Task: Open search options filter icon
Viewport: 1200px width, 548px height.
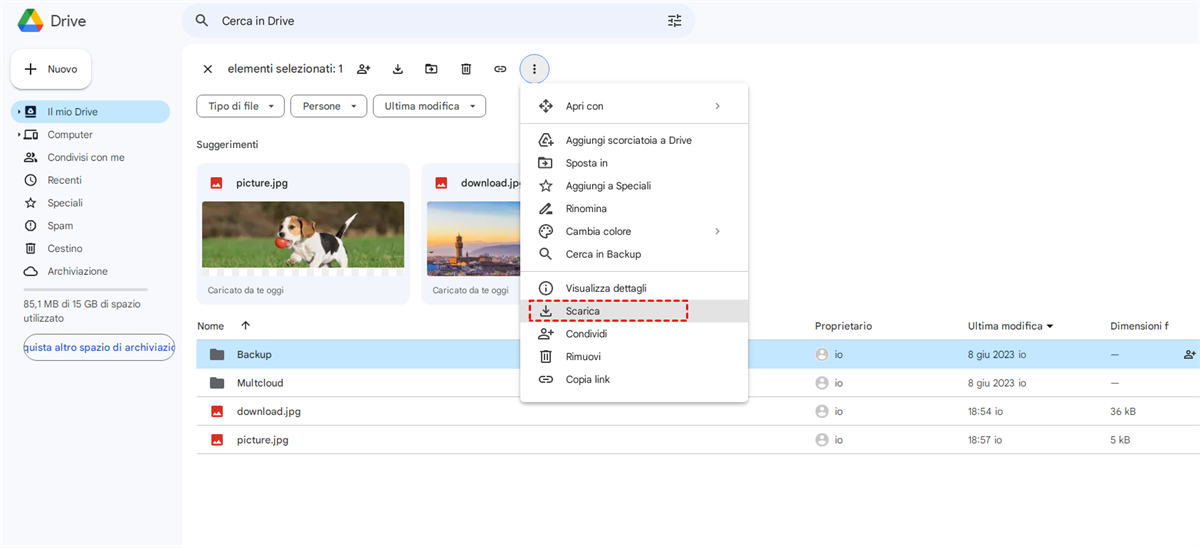Action: [x=675, y=20]
